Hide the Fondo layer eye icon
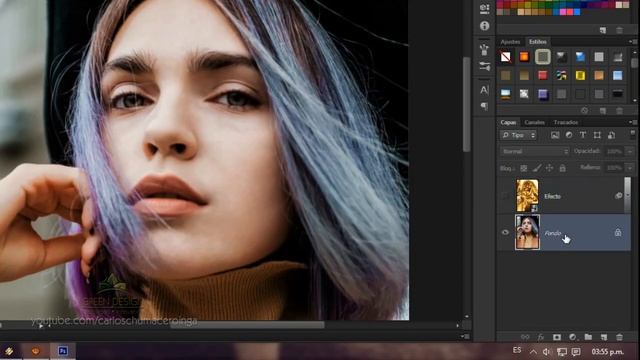This screenshot has width=640, height=360. coord(505,233)
